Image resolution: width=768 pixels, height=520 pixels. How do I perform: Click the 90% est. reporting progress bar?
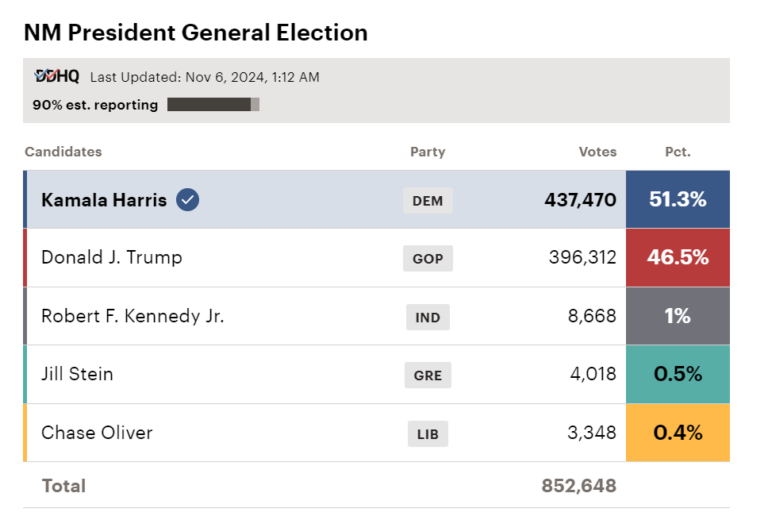(x=213, y=104)
